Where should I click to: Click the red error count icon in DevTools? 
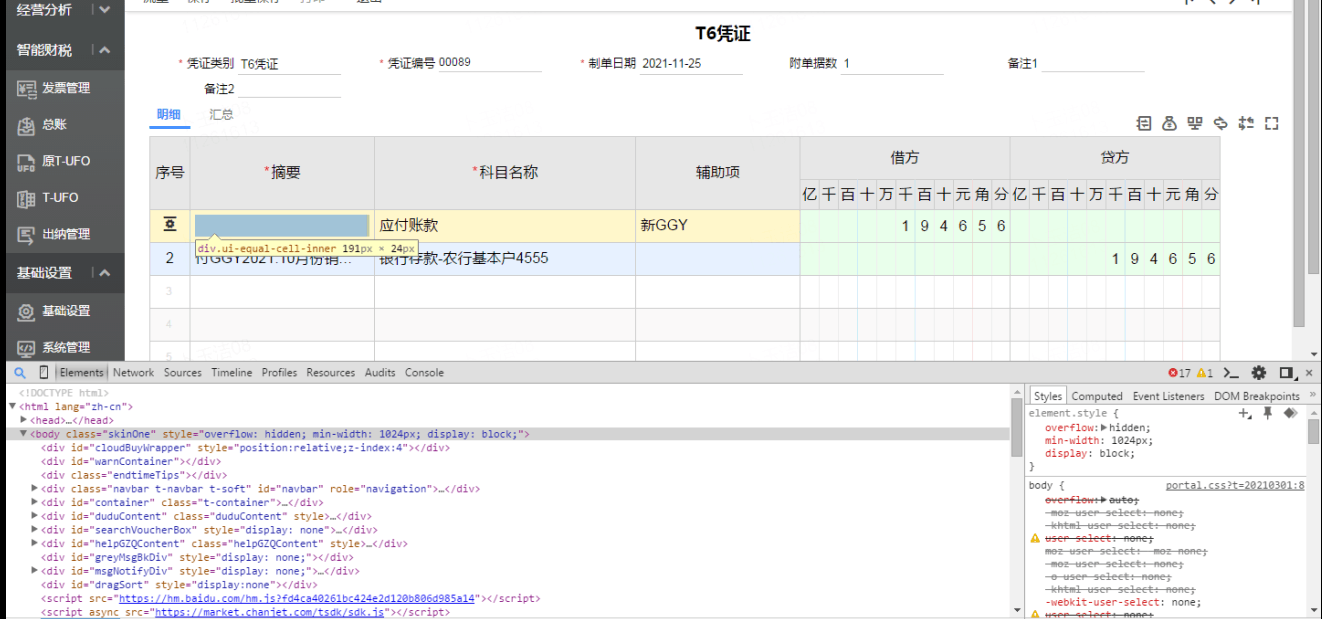click(x=1173, y=373)
